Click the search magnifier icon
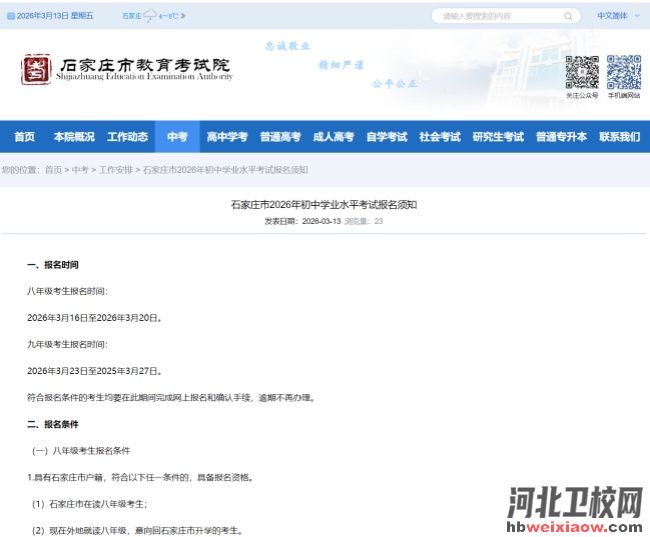This screenshot has width=650, height=537. point(568,16)
